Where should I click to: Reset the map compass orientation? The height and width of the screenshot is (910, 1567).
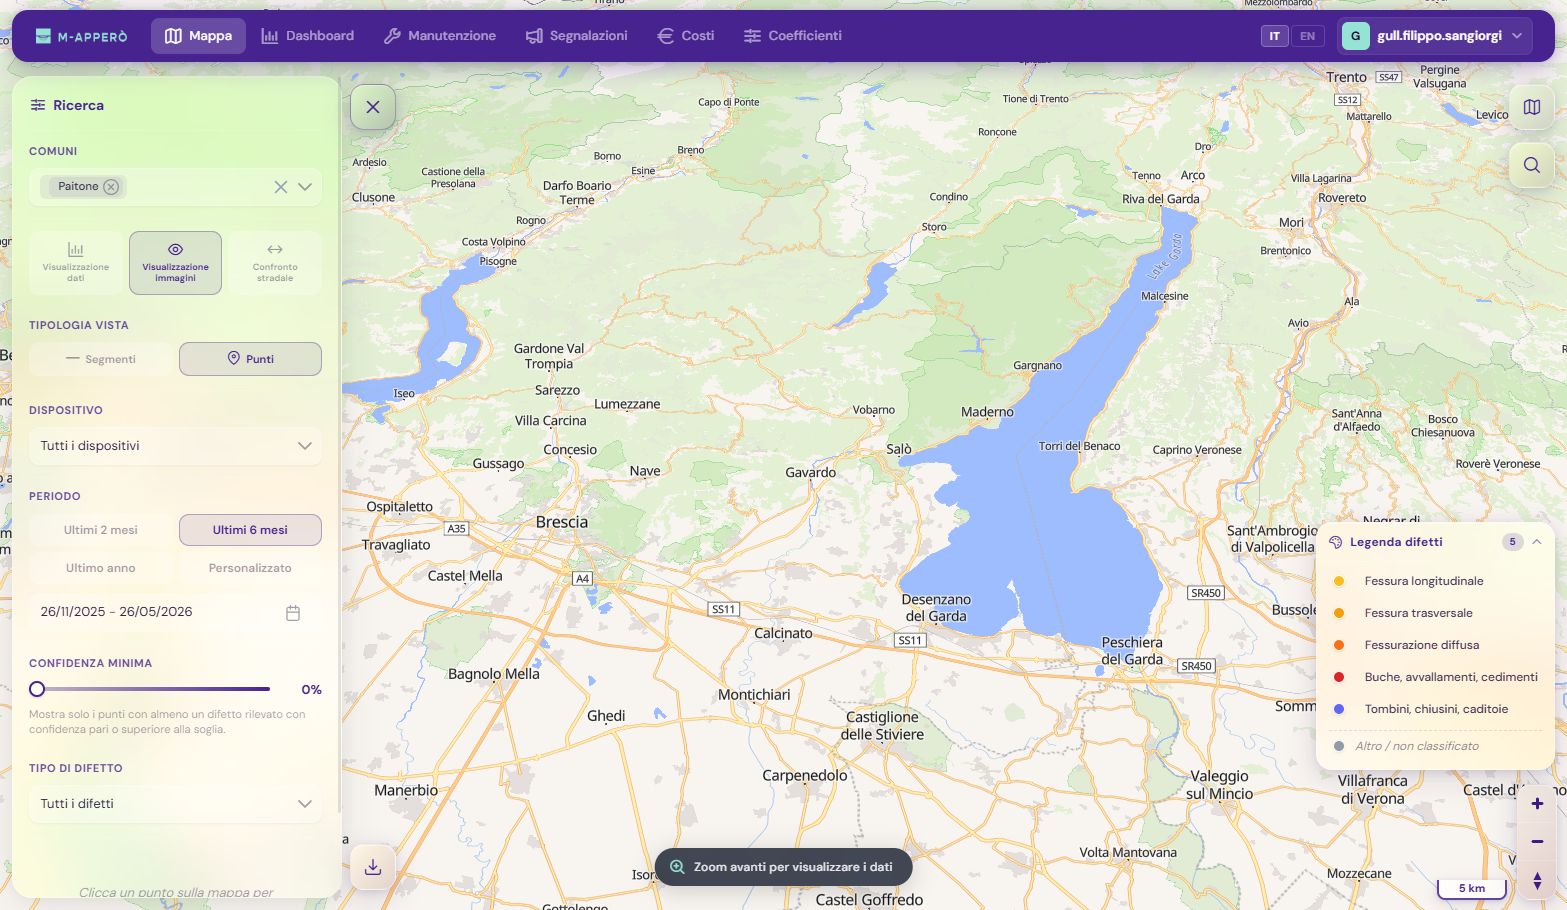click(x=1537, y=881)
